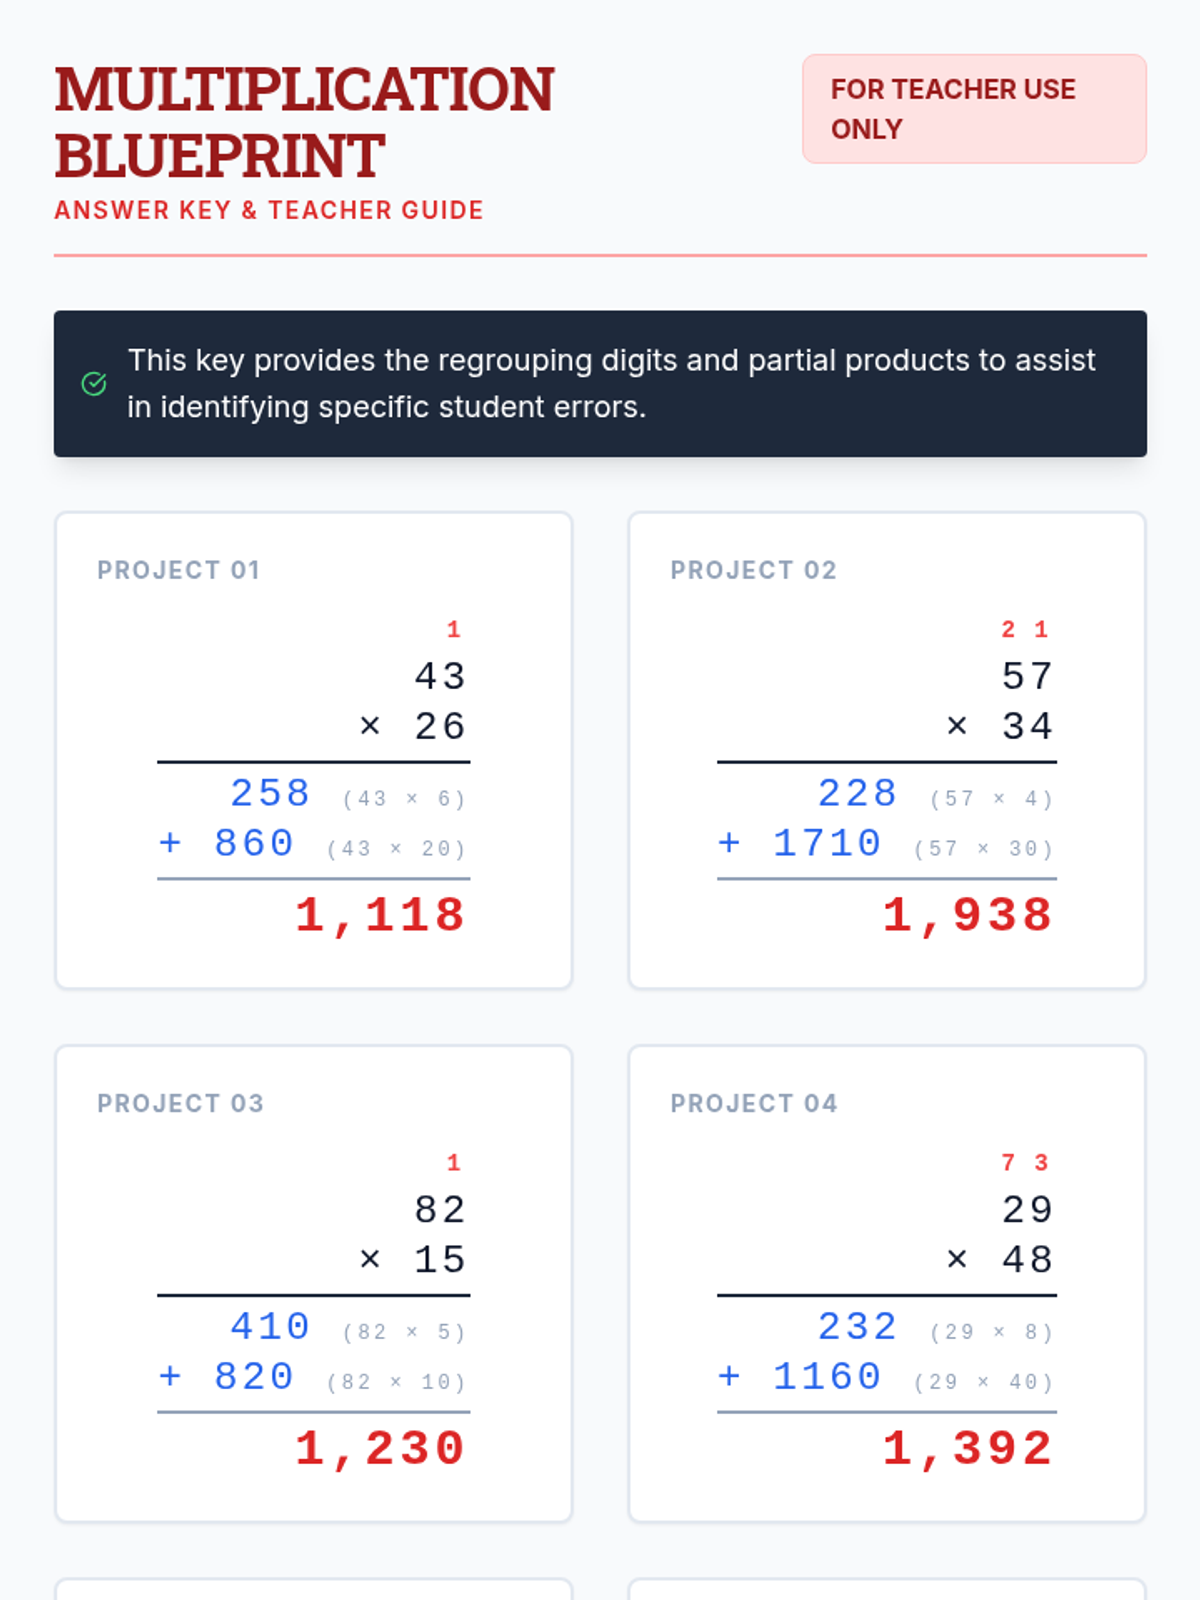Select the Project 03 label
Screen dimensions: 1200x1600
point(181,1103)
